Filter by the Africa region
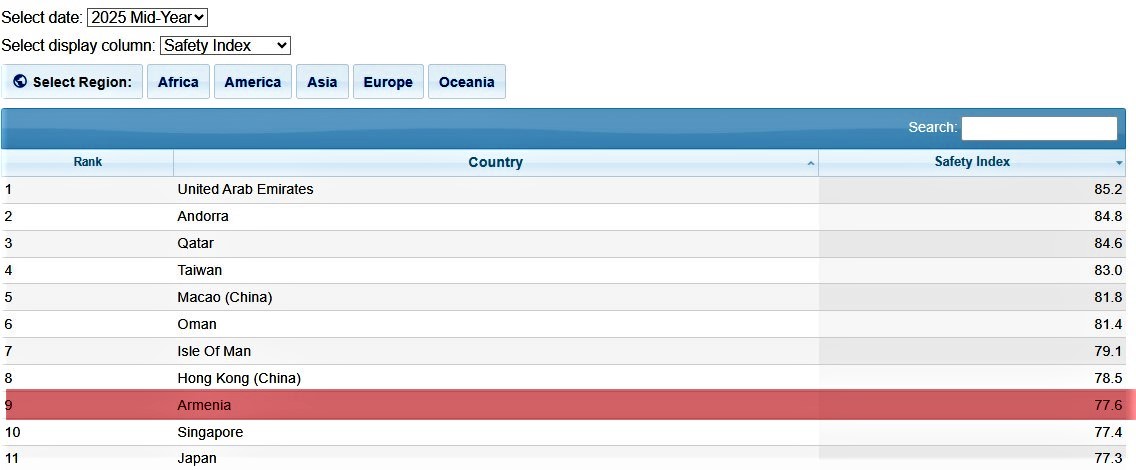Image resolution: width=1136 pixels, height=470 pixels. [x=178, y=82]
